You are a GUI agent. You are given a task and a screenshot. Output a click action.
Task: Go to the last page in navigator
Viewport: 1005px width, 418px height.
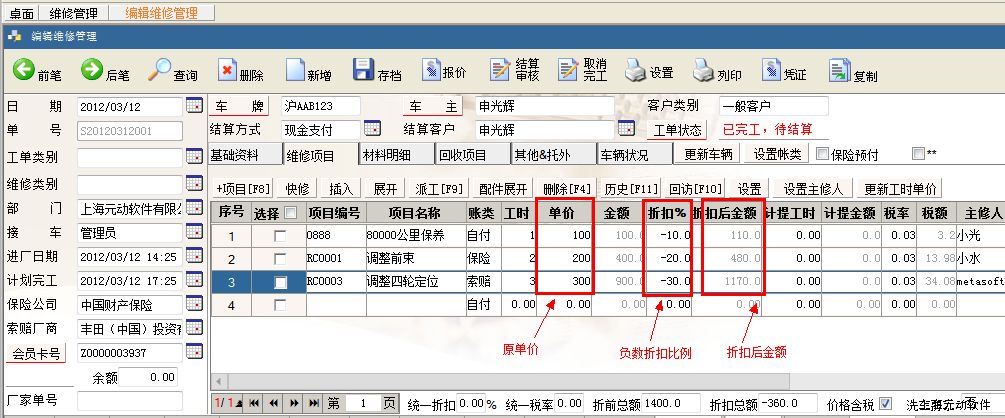click(x=312, y=403)
